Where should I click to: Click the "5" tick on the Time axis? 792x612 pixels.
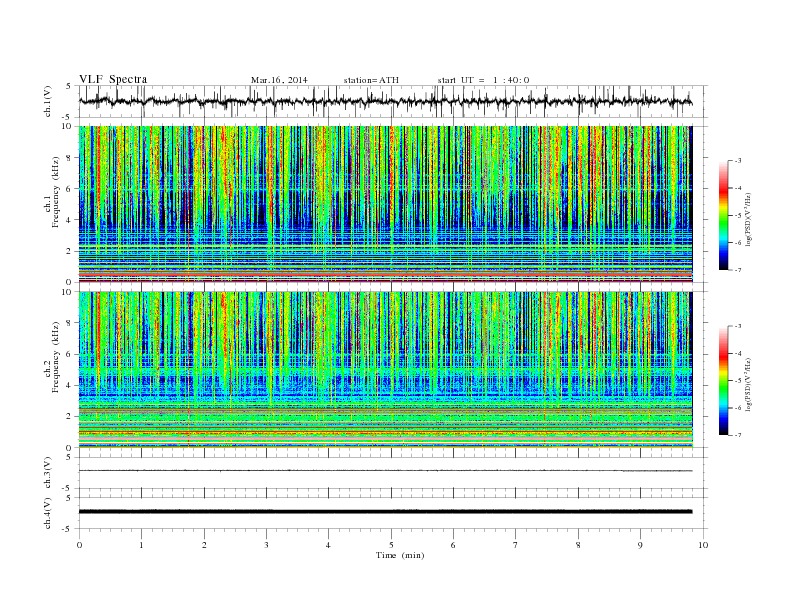391,545
